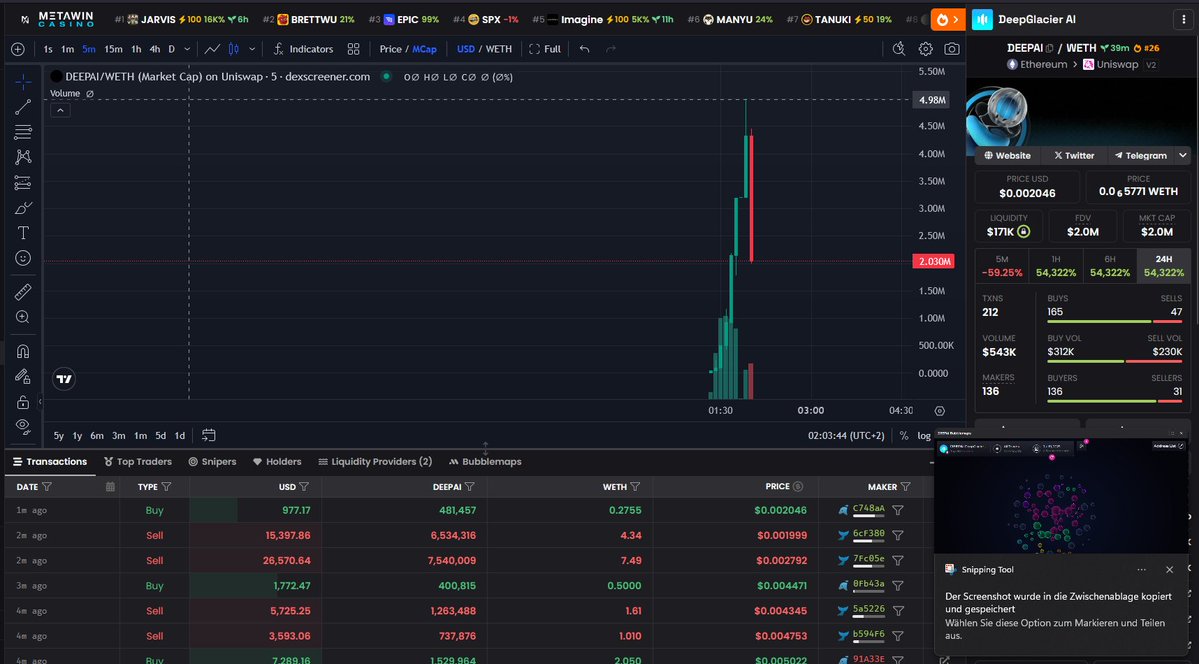The image size is (1199, 664).
Task: Set chart range to 1d
Action: [180, 435]
